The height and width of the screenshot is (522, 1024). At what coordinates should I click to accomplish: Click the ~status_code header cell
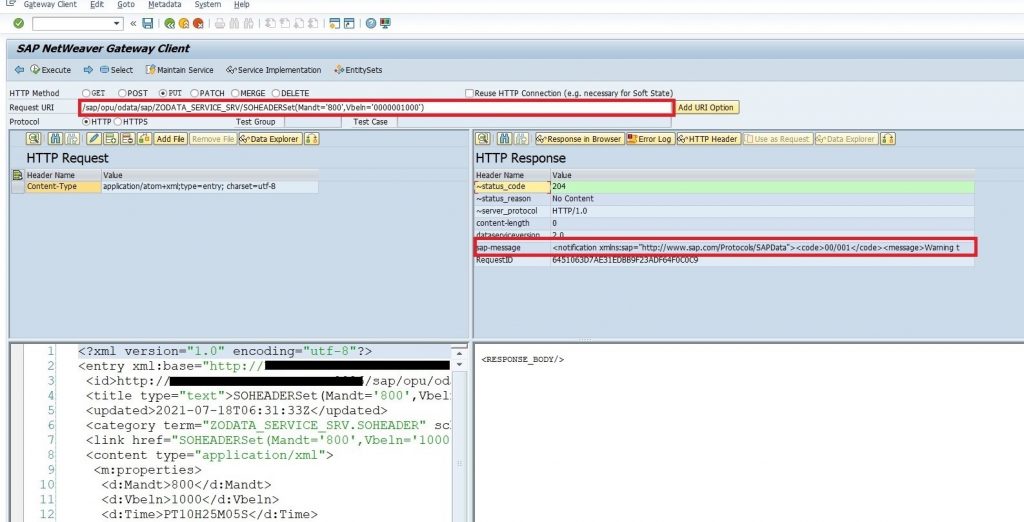click(513, 186)
